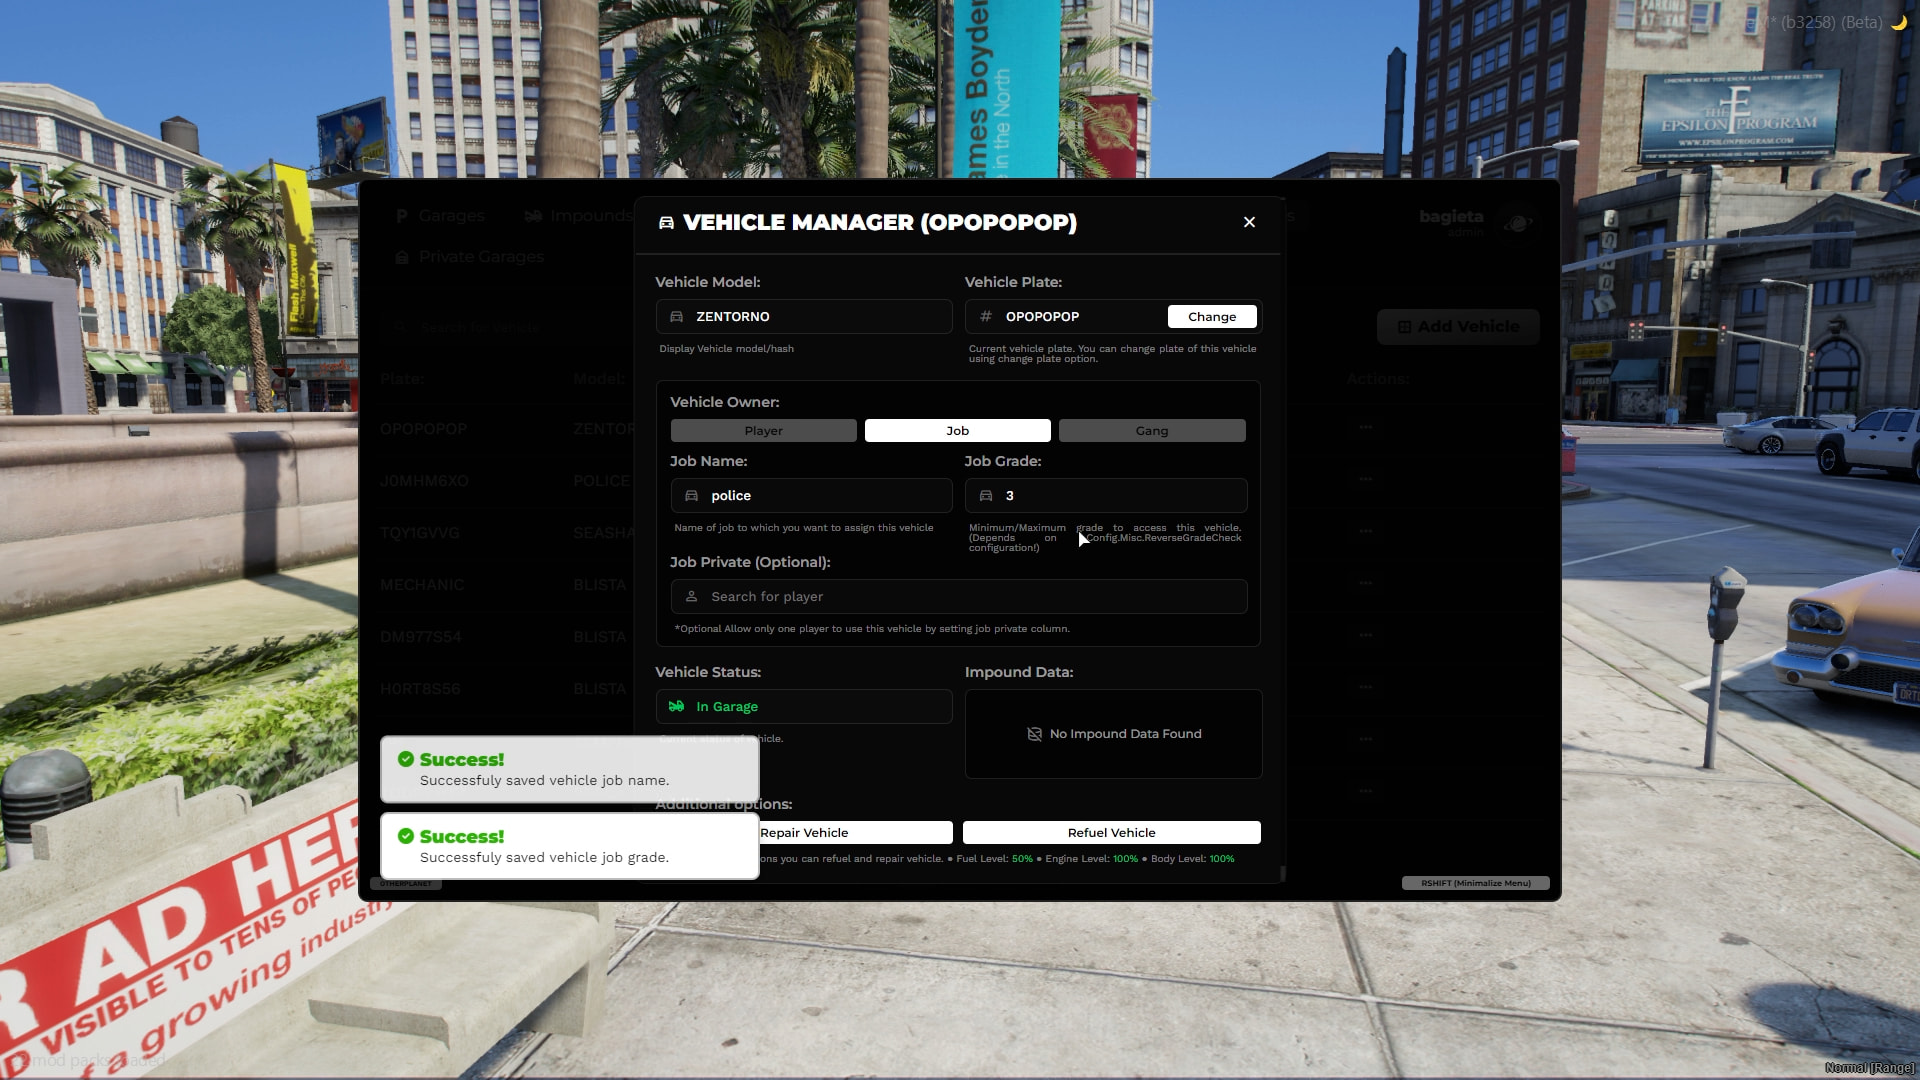Click the Impounds tow icon
The width and height of the screenshot is (1920, 1080).
tap(534, 216)
